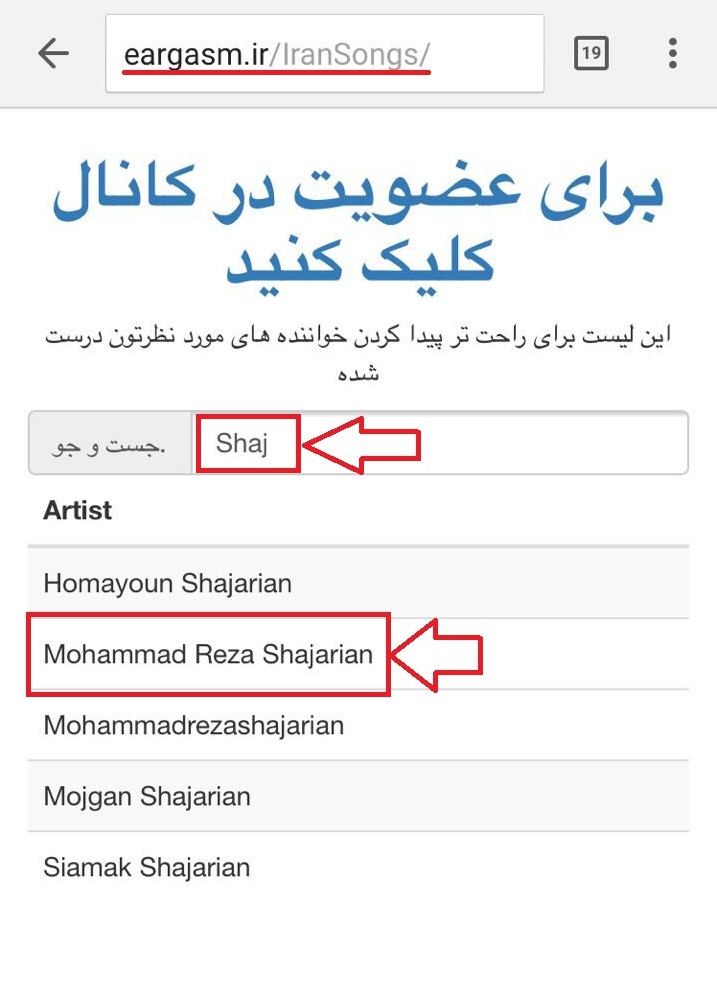Sort by the Artist column header
This screenshot has height=1003, width=717.
tap(77, 510)
